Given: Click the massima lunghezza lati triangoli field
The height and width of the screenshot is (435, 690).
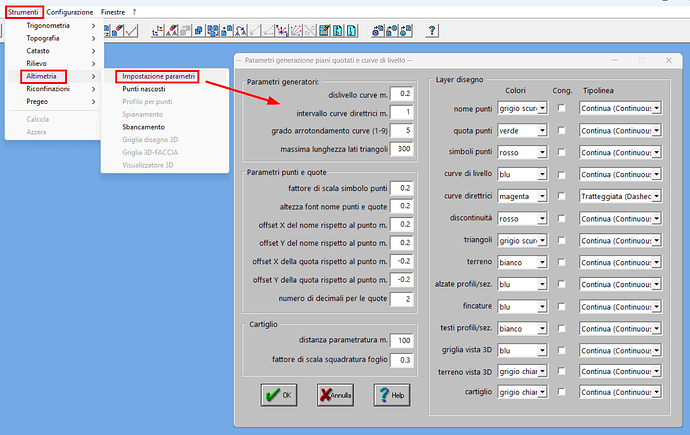Looking at the screenshot, I should click(x=404, y=149).
